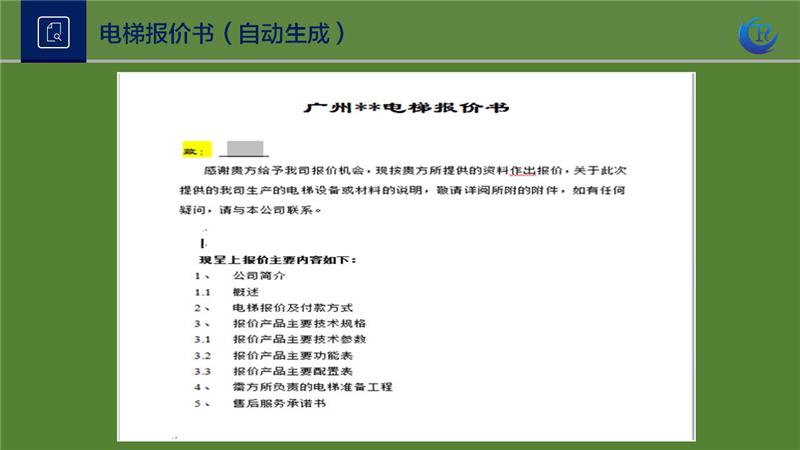The height and width of the screenshot is (450, 800).
Task: Open the 电梯报价及付款方式 entry
Action: 292,307
